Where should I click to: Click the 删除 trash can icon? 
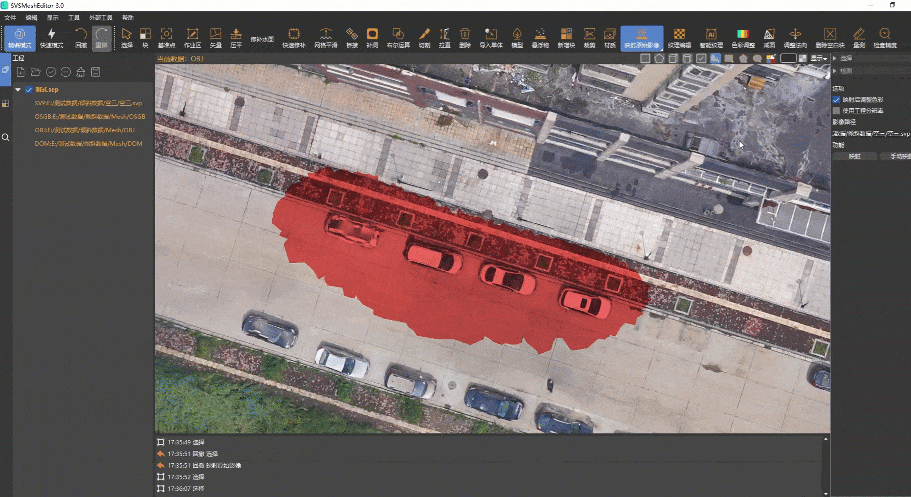(x=465, y=37)
